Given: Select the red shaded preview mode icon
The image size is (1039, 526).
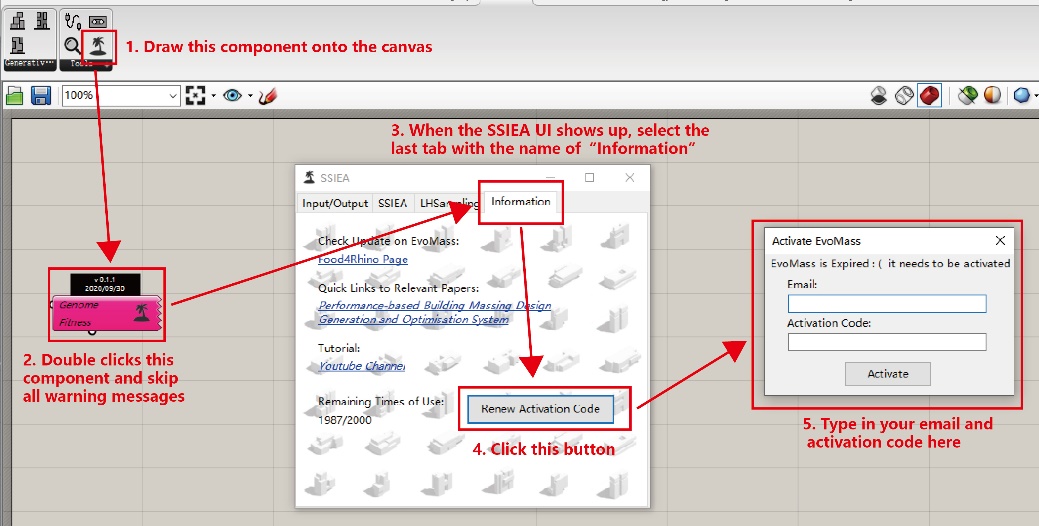Looking at the screenshot, I should (x=930, y=95).
